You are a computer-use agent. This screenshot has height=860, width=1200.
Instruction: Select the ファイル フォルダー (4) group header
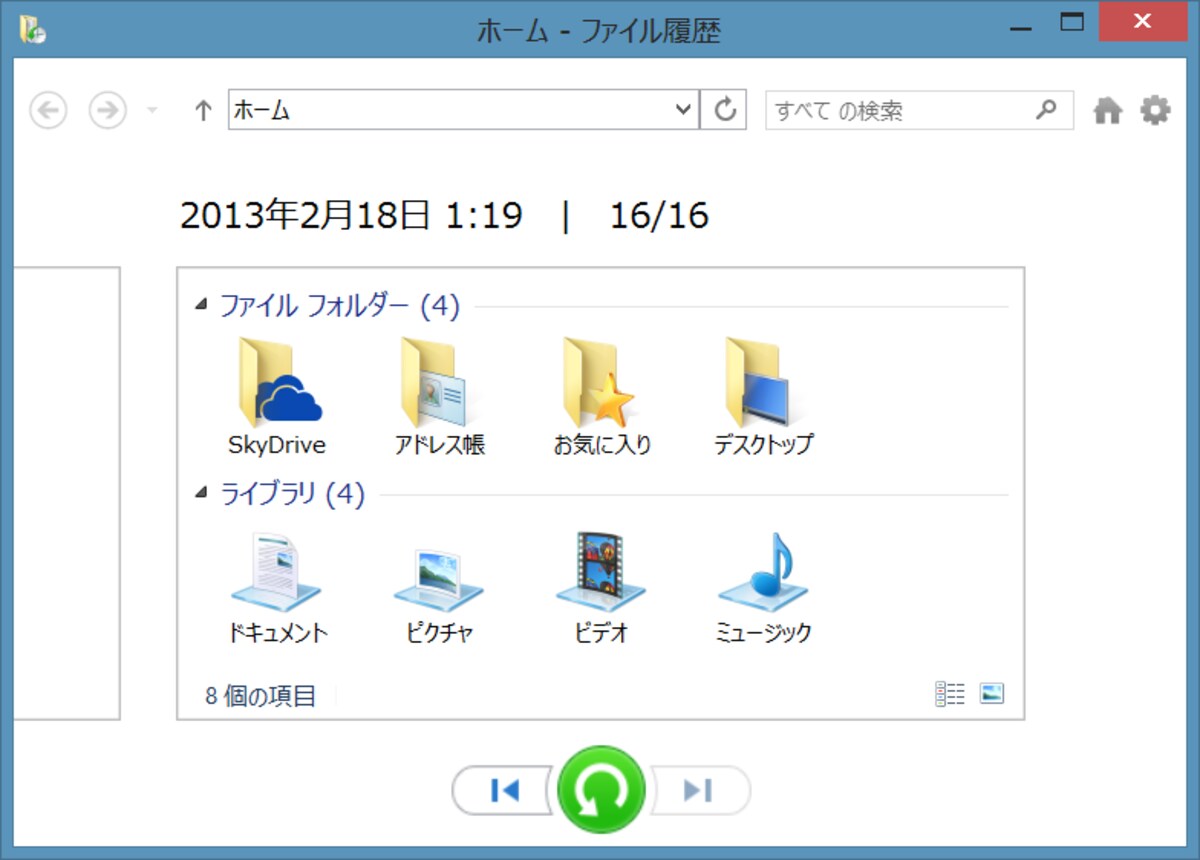(339, 305)
